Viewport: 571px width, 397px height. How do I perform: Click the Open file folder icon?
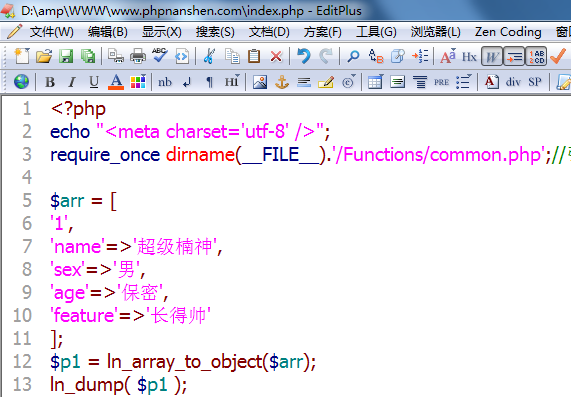tap(44, 56)
